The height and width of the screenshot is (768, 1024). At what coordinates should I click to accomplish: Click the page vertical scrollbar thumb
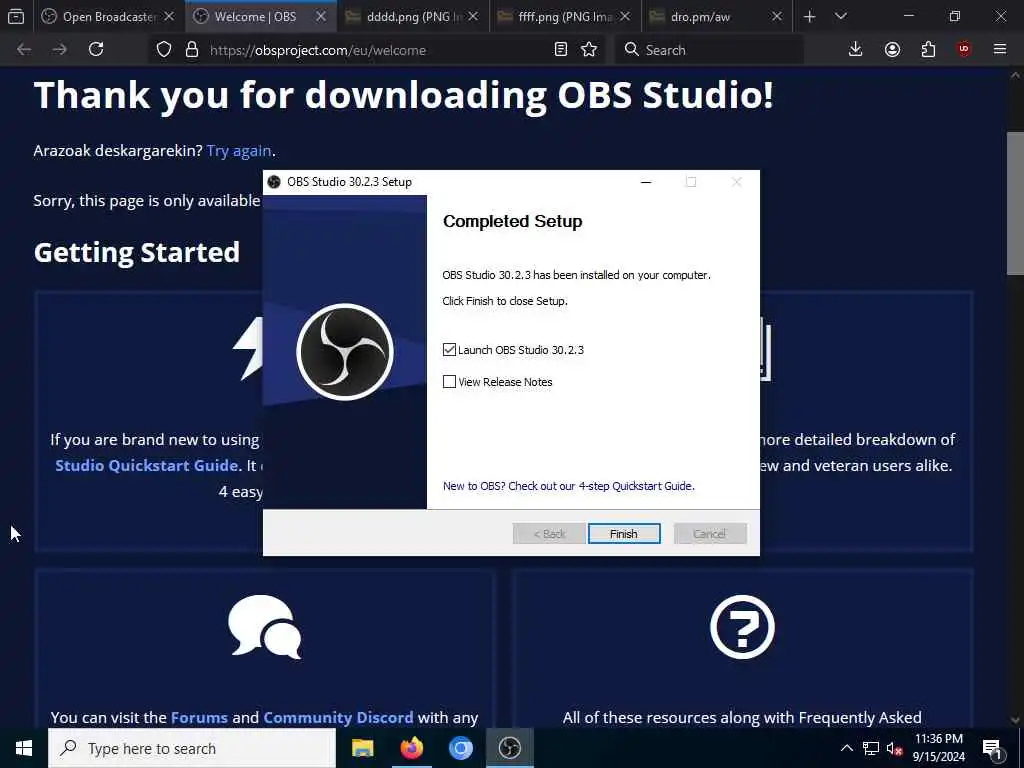1015,203
